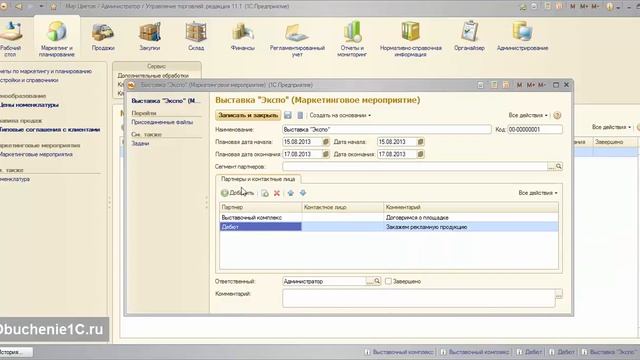The height and width of the screenshot is (360, 640).
Task: Open calendar for Плановая дата начала
Action: click(x=326, y=142)
